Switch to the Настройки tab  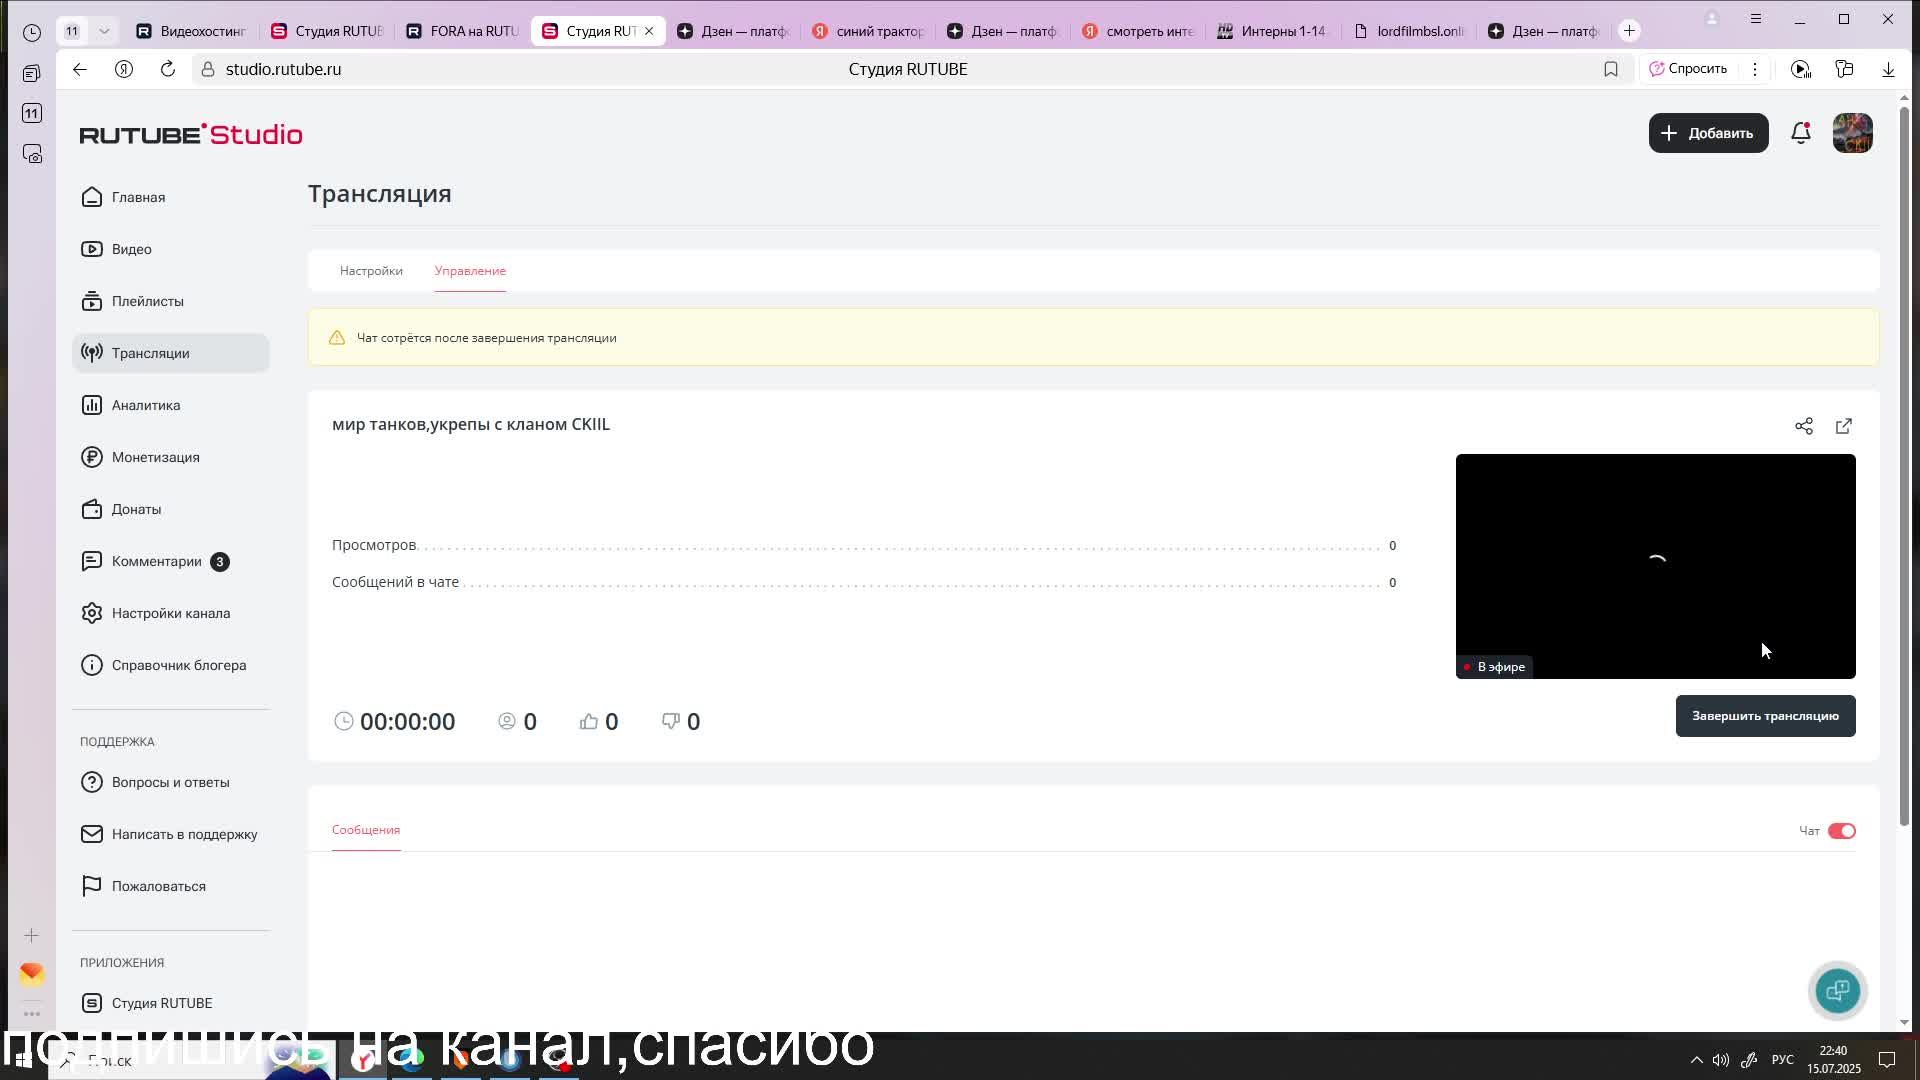pyautogui.click(x=371, y=271)
